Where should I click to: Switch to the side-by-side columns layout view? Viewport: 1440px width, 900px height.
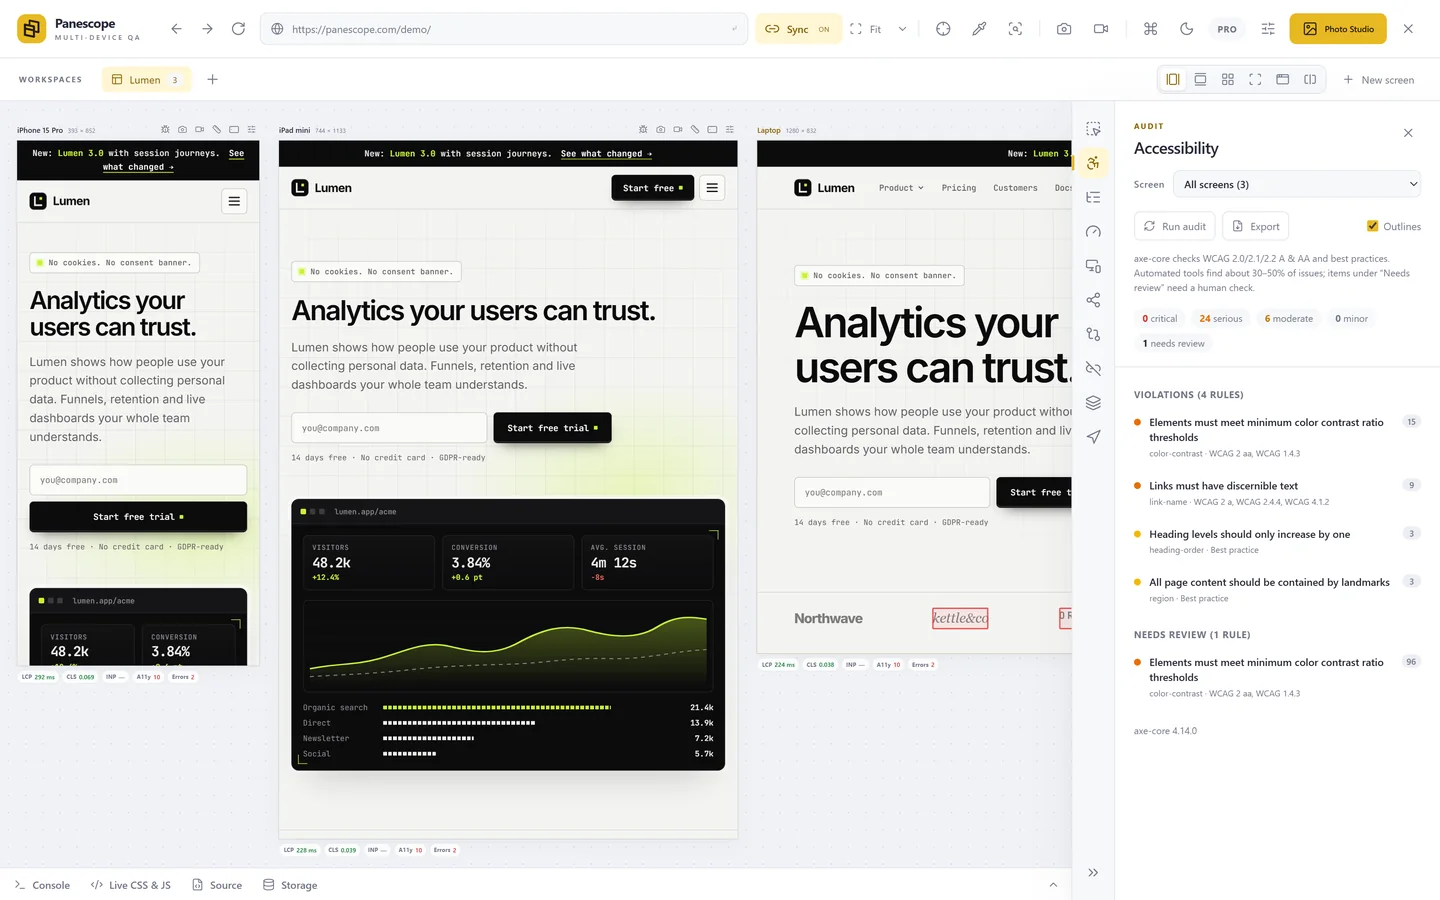tap(1173, 79)
